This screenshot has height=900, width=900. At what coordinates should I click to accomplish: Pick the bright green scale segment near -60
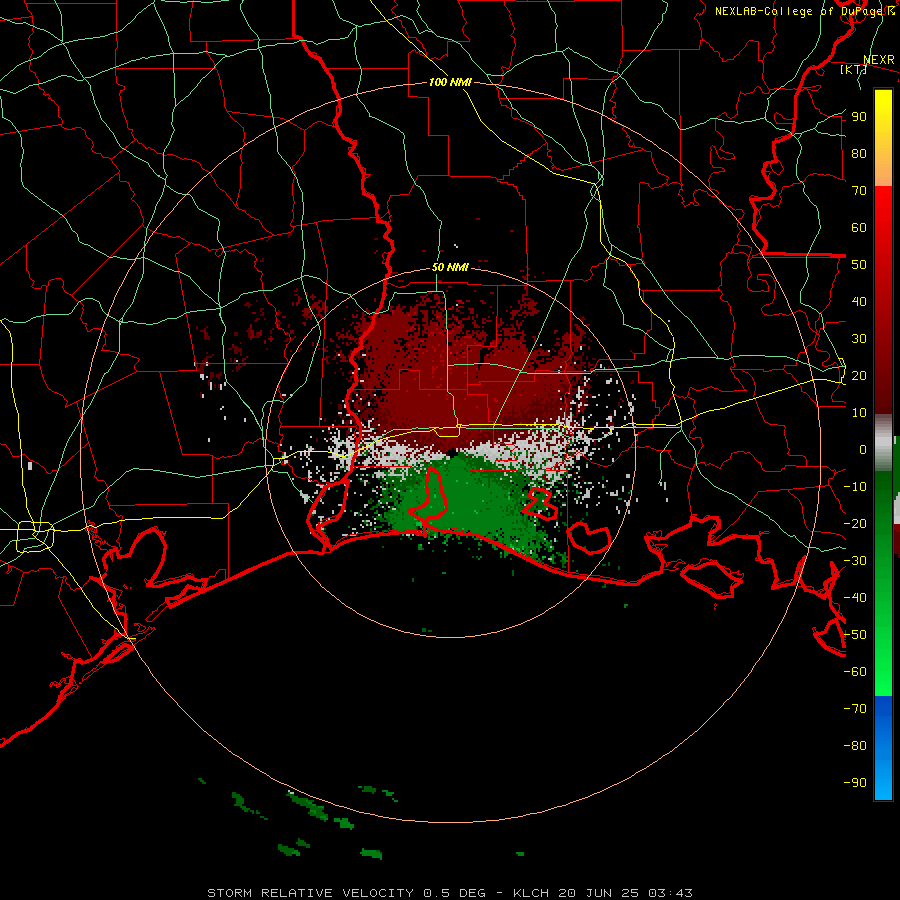pyautogui.click(x=883, y=677)
